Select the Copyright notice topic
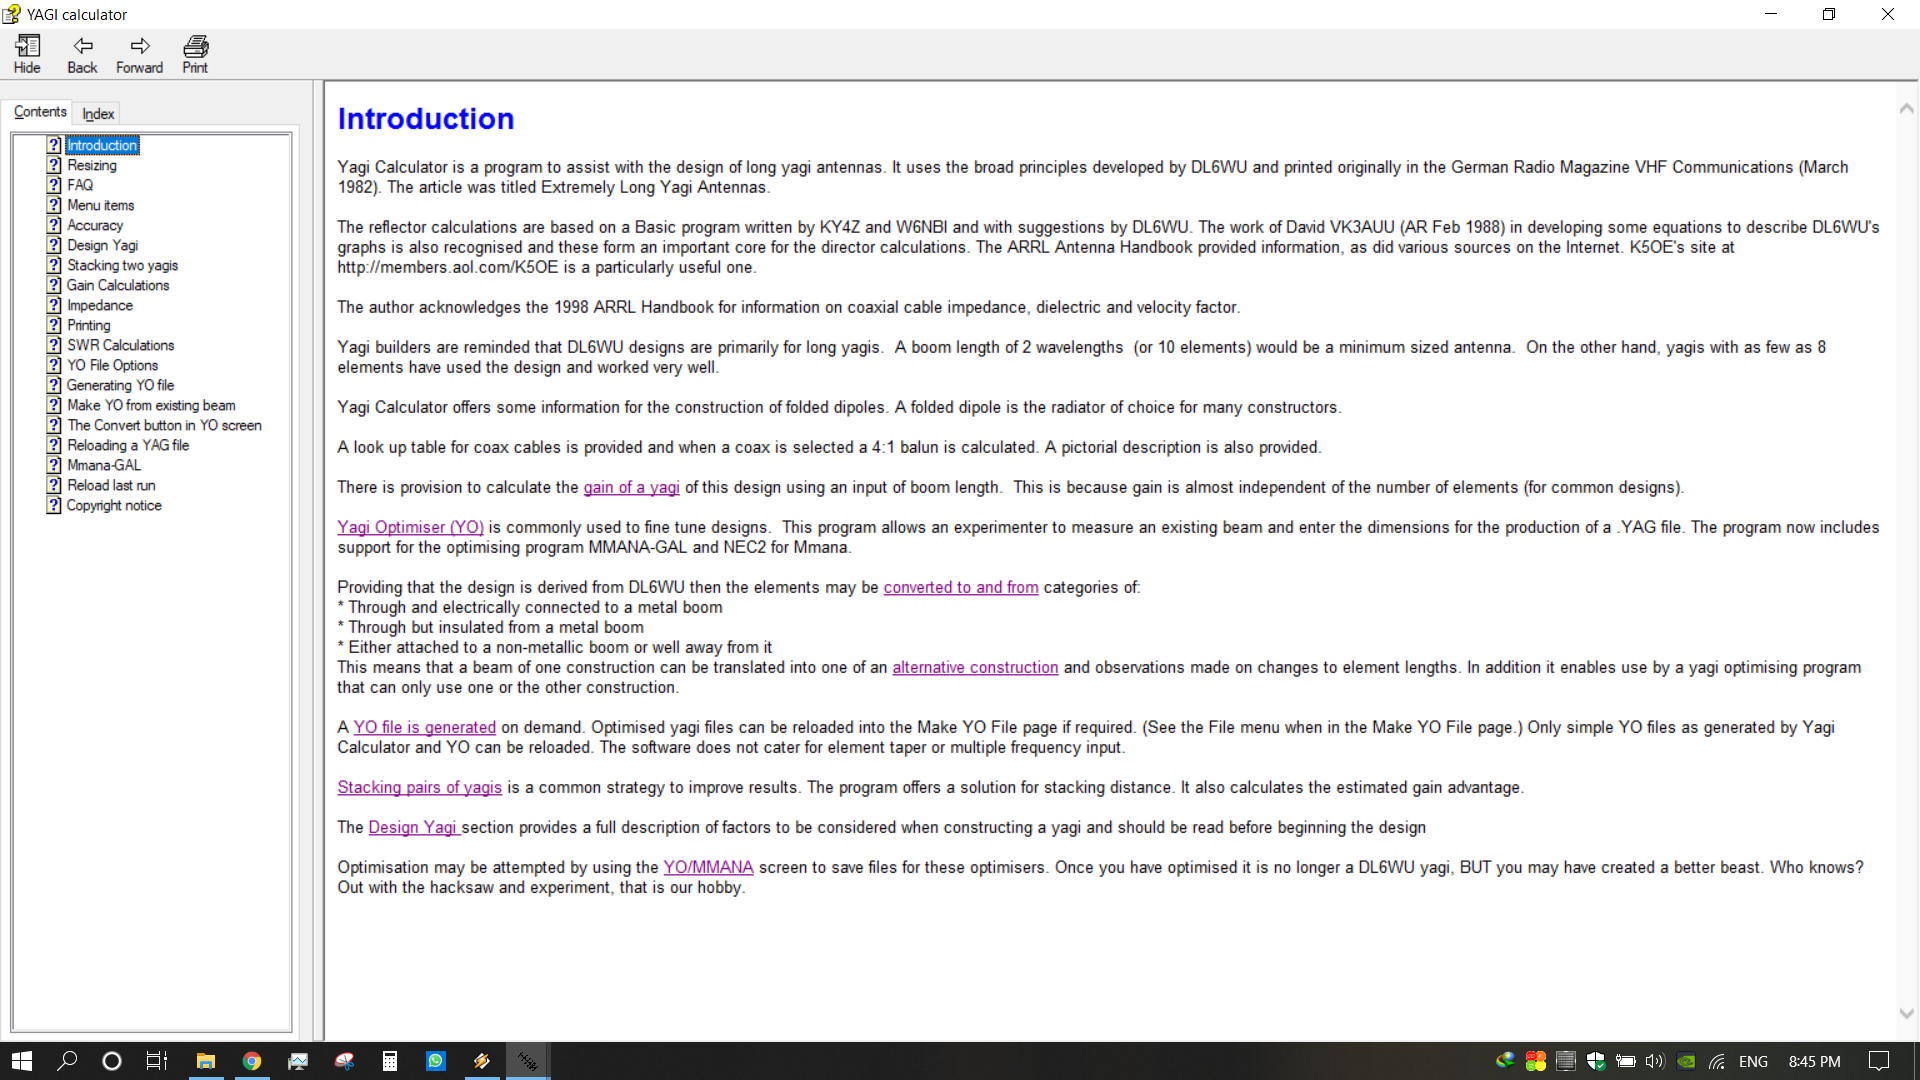This screenshot has height=1080, width=1920. coord(113,505)
